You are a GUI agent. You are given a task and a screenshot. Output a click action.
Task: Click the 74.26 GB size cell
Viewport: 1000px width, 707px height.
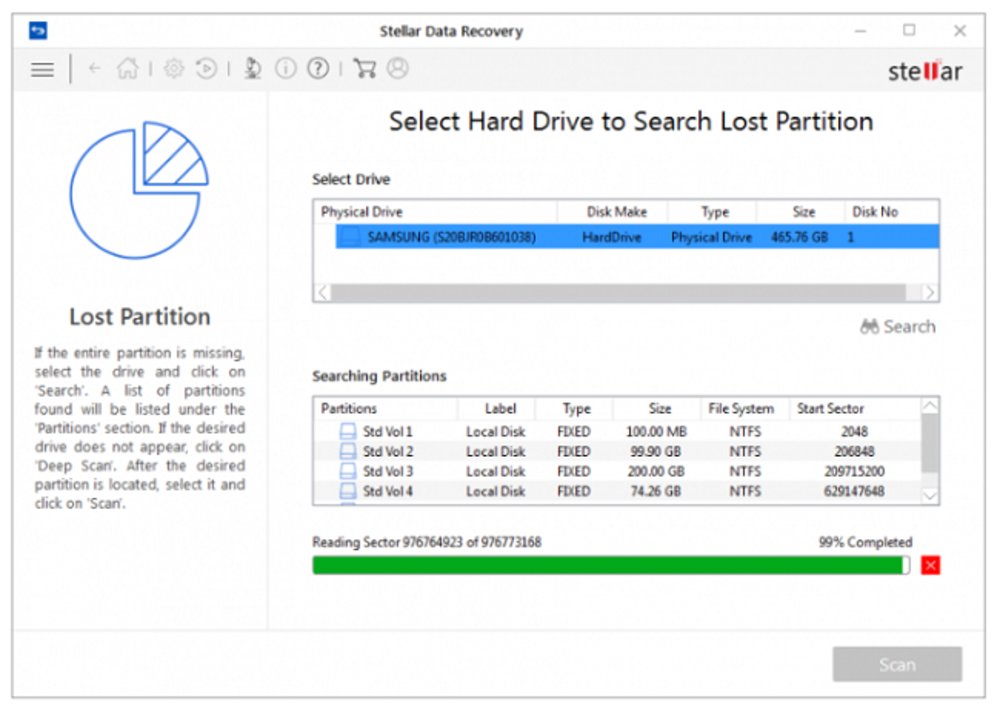[x=656, y=491]
